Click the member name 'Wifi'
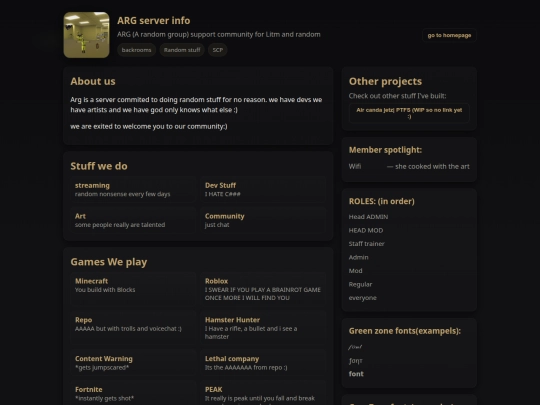Image resolution: width=540 pixels, height=405 pixels. [x=355, y=166]
